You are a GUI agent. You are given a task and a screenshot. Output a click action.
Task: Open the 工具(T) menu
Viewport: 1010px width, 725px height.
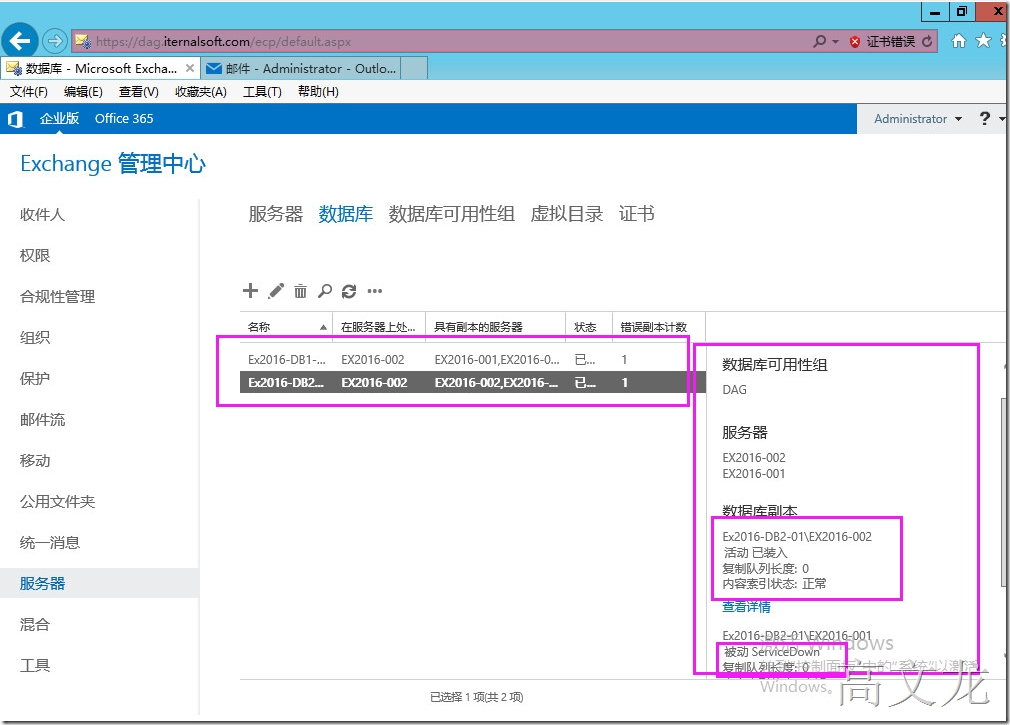262,91
